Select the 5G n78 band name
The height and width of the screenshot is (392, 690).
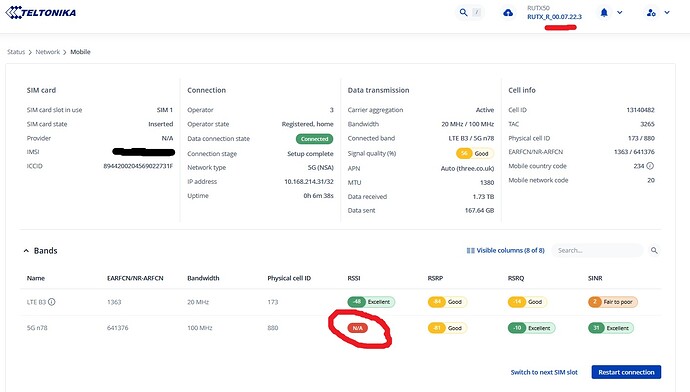click(37, 328)
